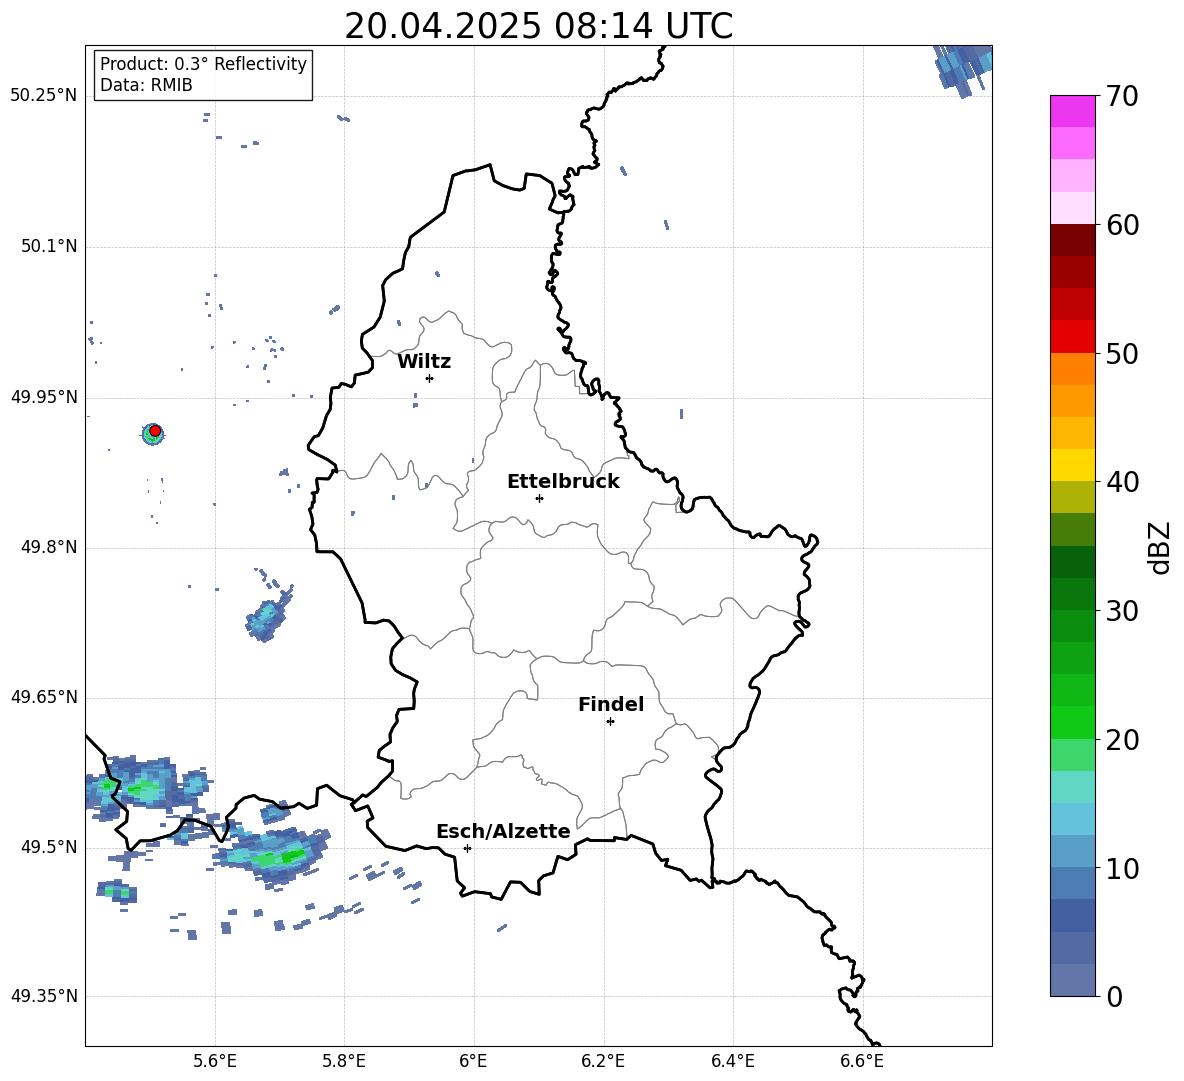Click the colorbar label 70
The image size is (1184, 1081).
tap(1122, 97)
